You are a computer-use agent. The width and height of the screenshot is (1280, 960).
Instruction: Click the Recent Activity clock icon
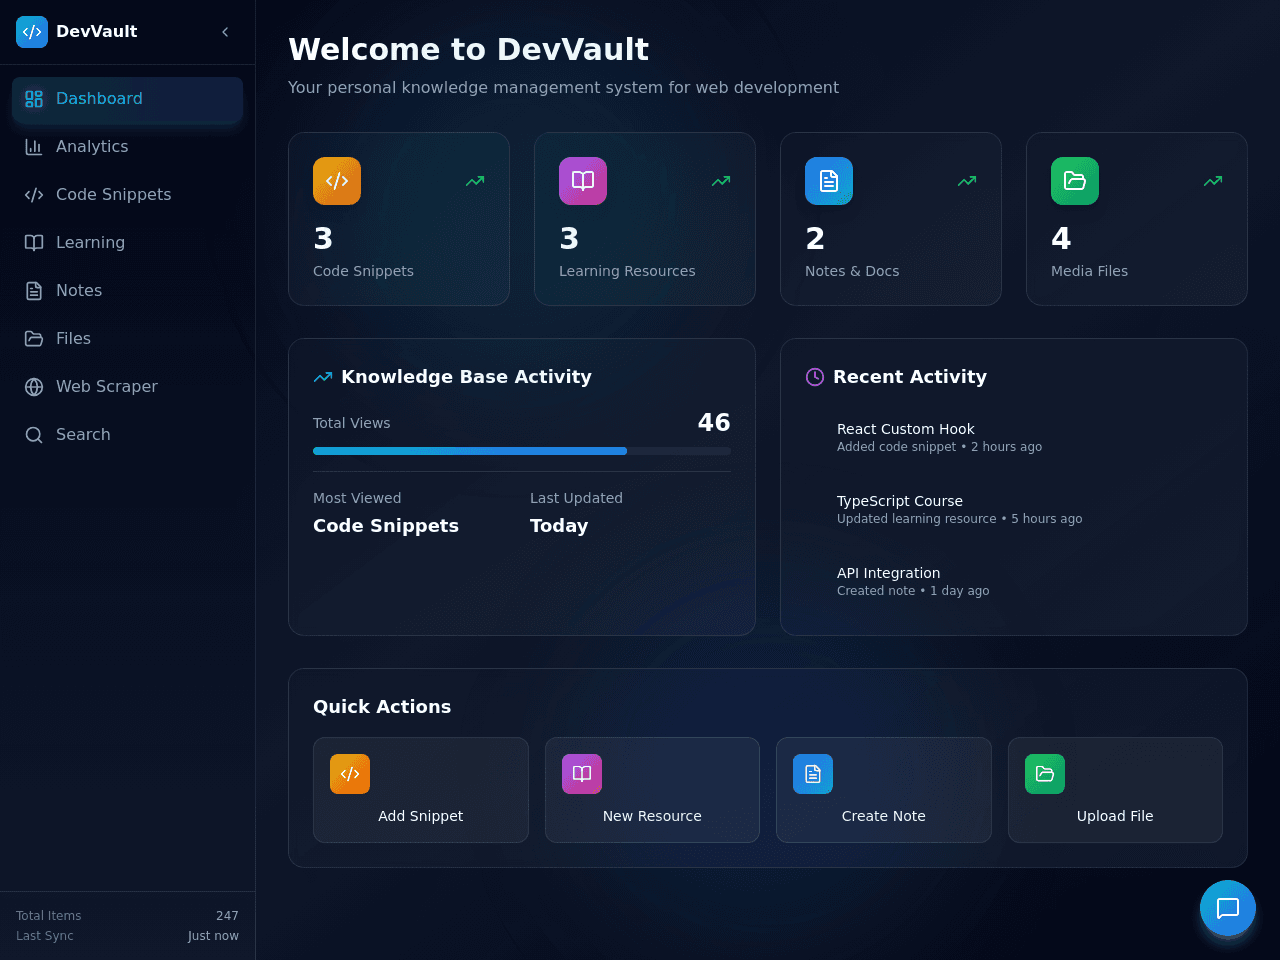coord(815,377)
